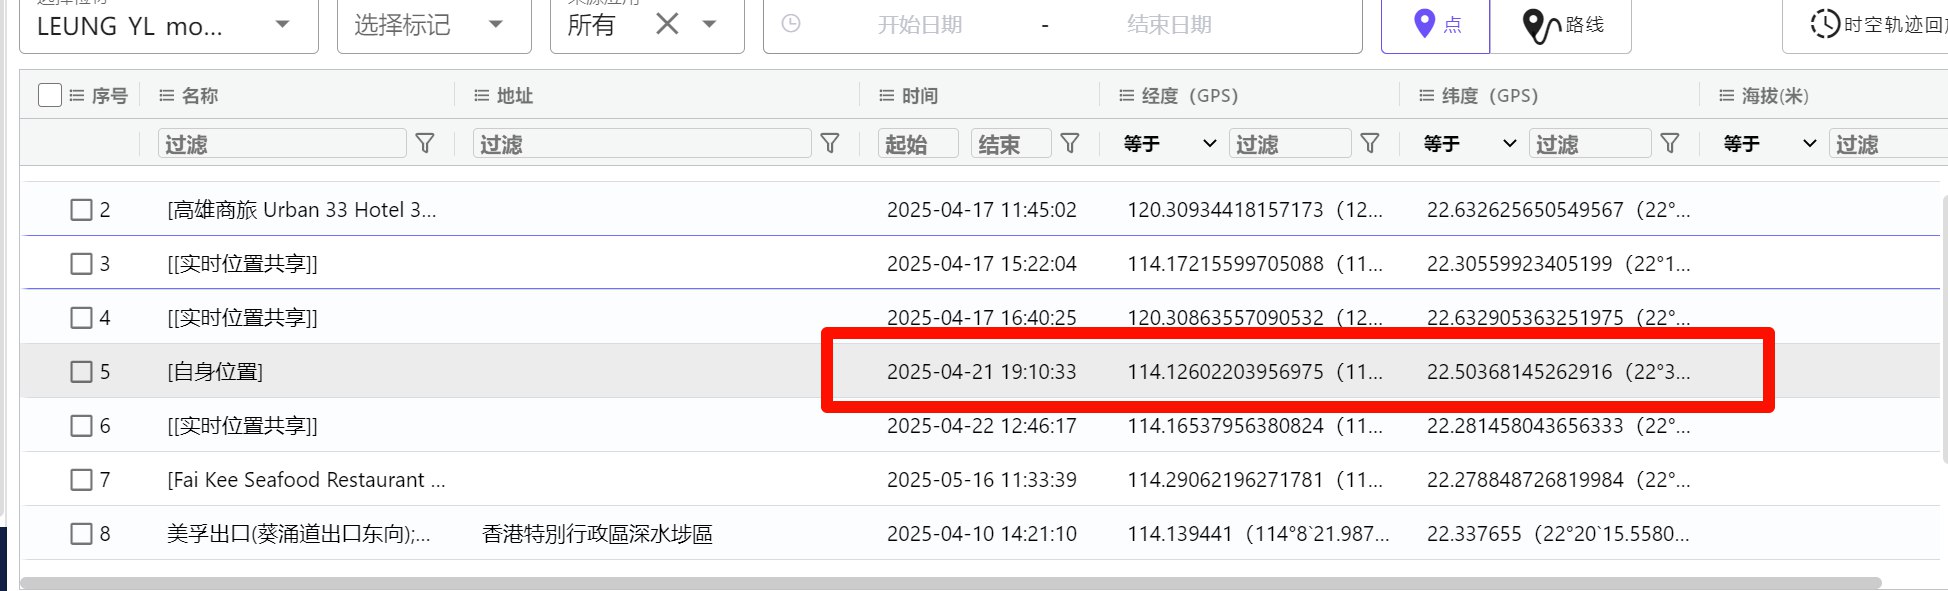The height and width of the screenshot is (591, 1948).
Task: Click the 起始 time filter button
Action: pos(917,144)
